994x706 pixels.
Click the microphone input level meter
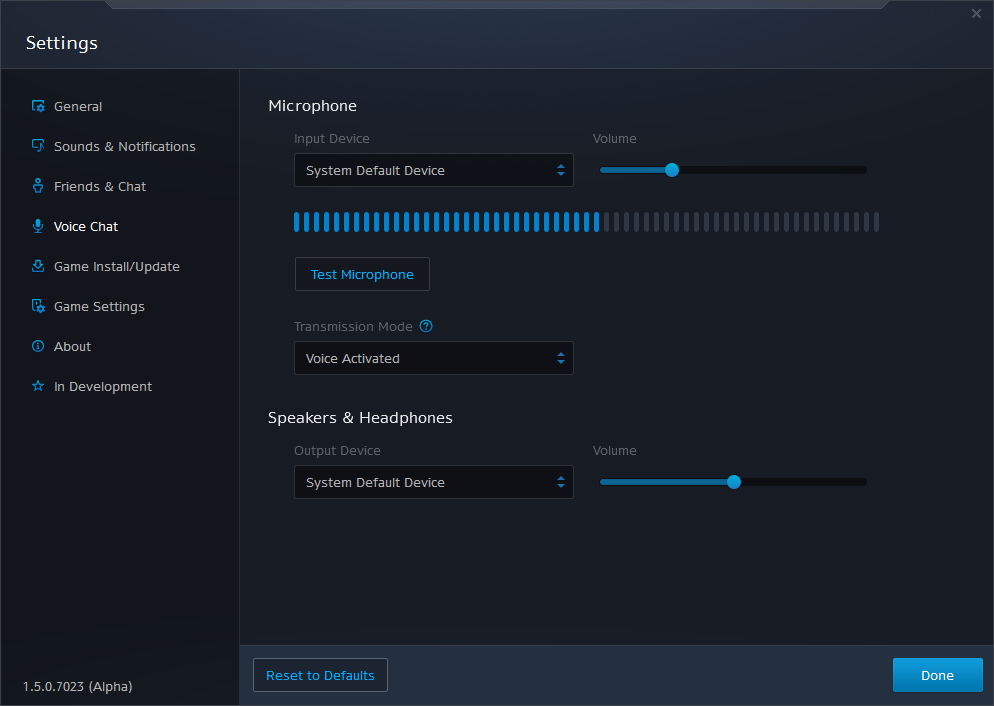click(x=586, y=222)
